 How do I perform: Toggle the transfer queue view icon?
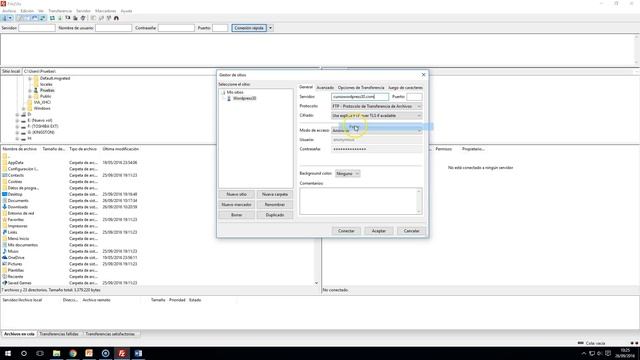coord(42,18)
